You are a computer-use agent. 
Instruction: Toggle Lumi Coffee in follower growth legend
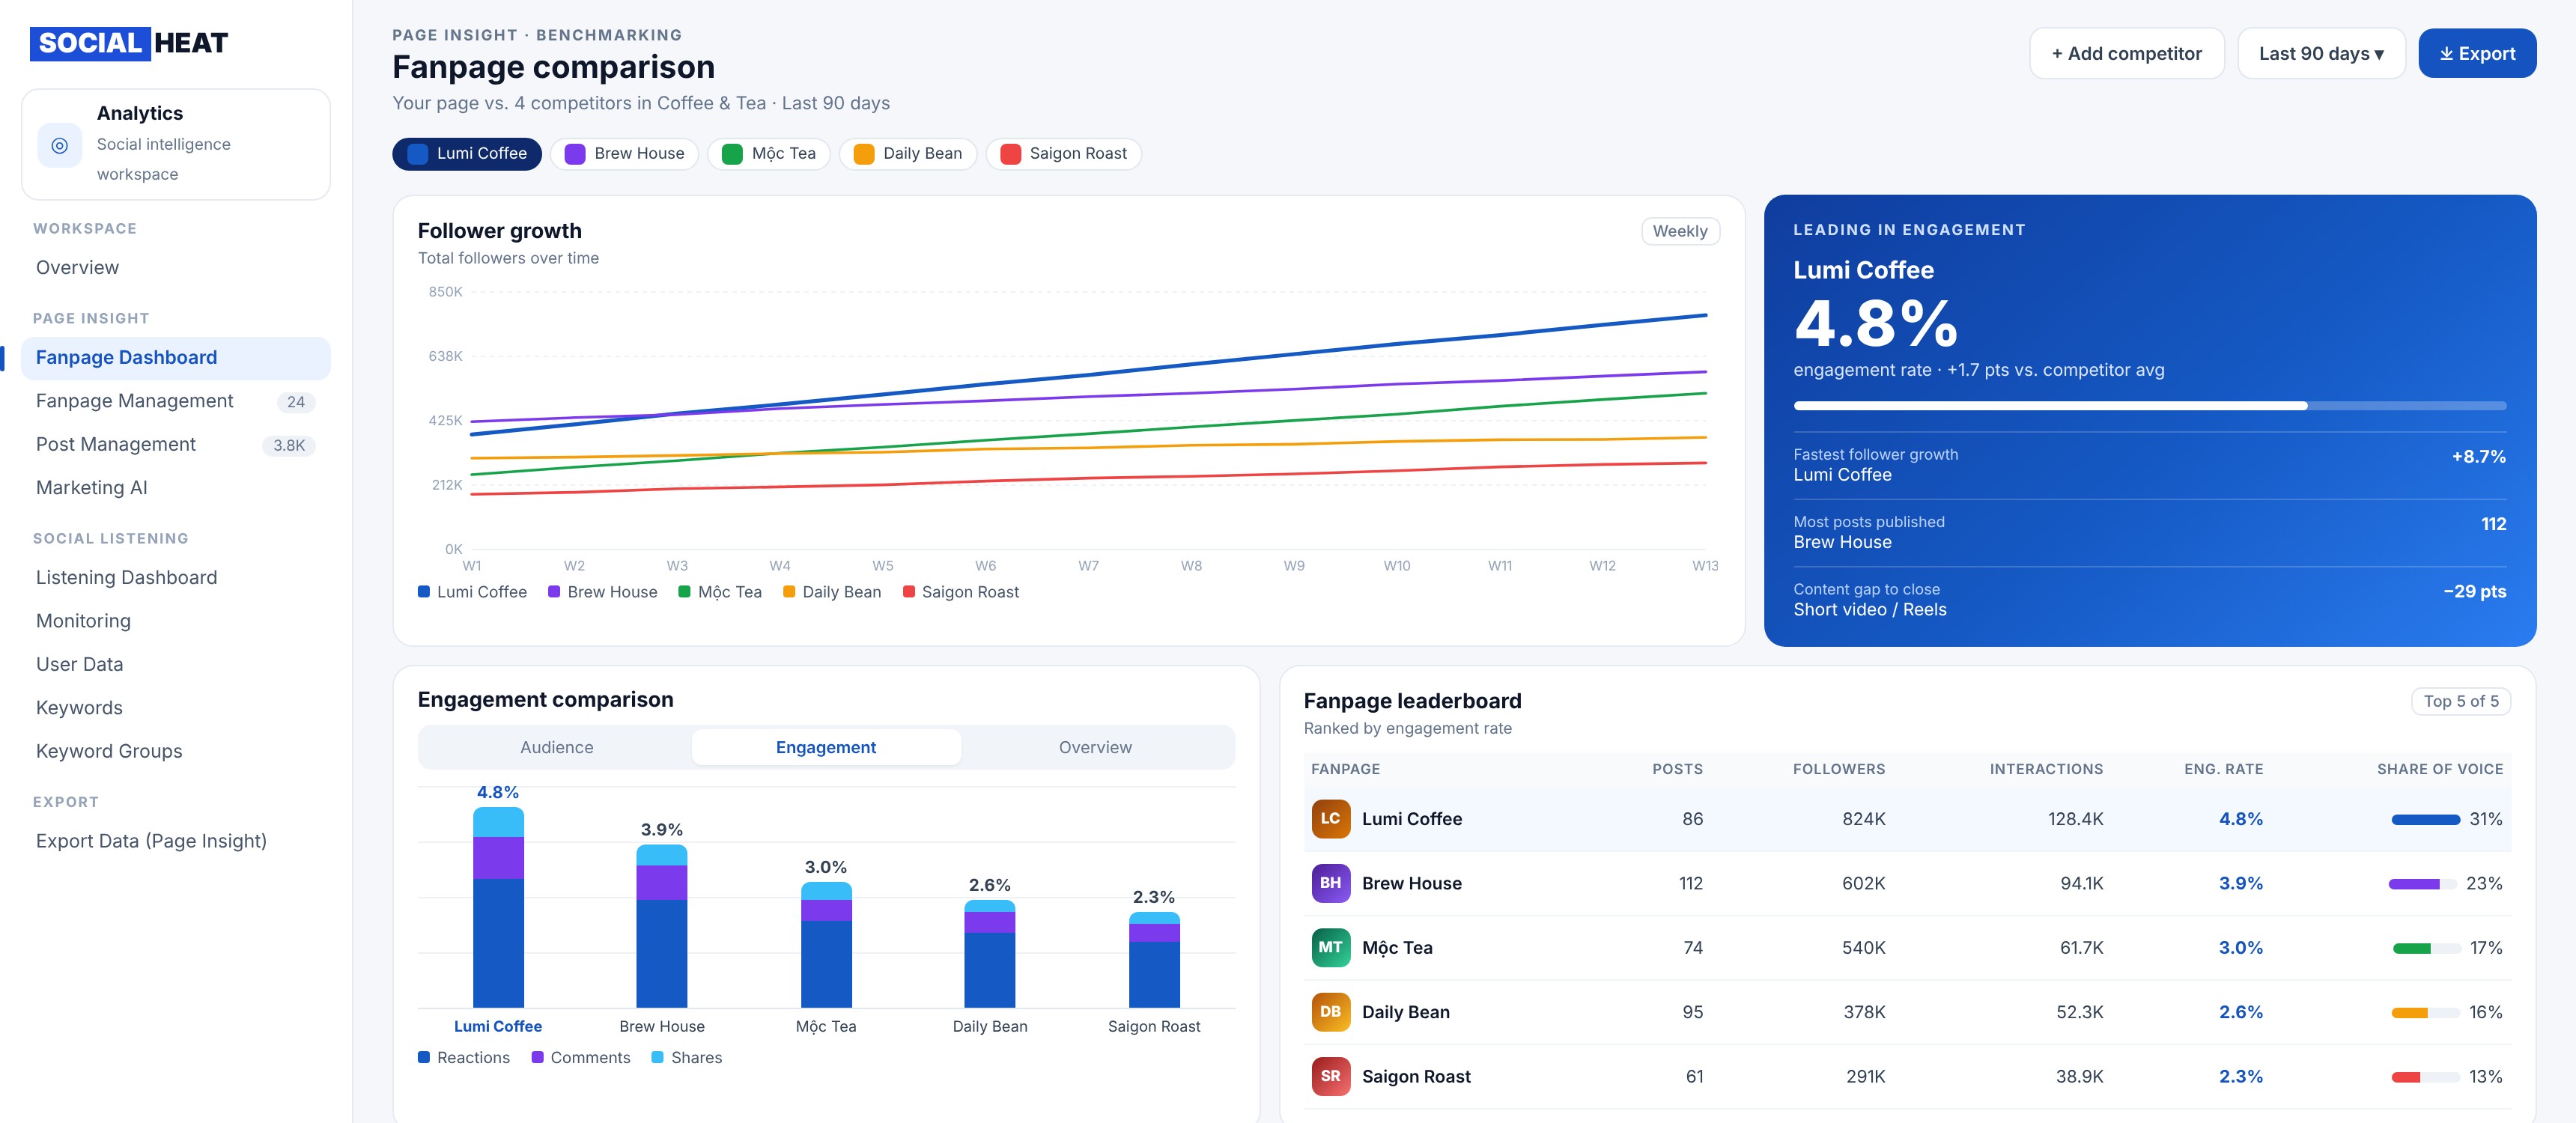(472, 592)
